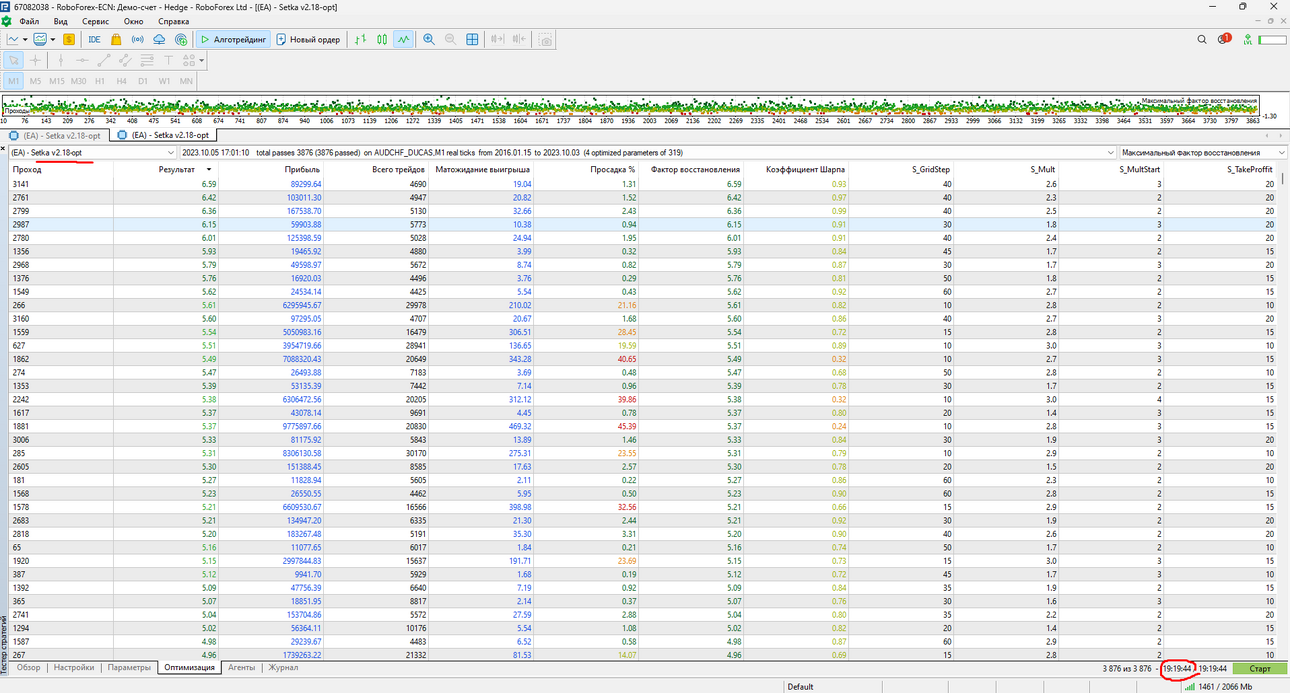Select the equidistant channel tool

click(x=126, y=61)
